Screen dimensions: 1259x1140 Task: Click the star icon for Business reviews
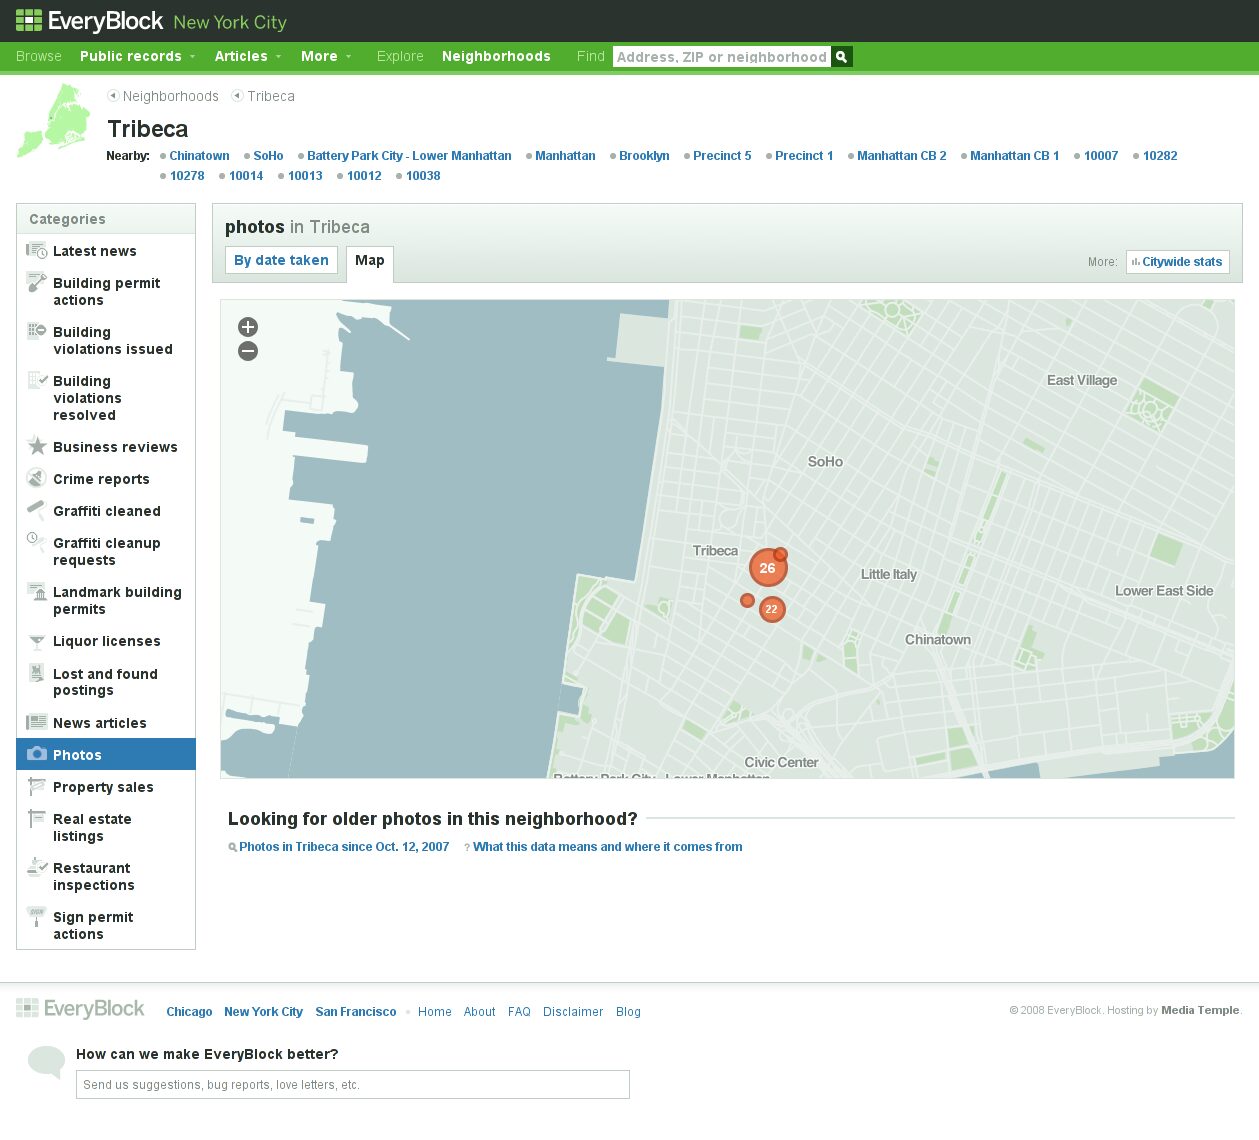coord(37,446)
